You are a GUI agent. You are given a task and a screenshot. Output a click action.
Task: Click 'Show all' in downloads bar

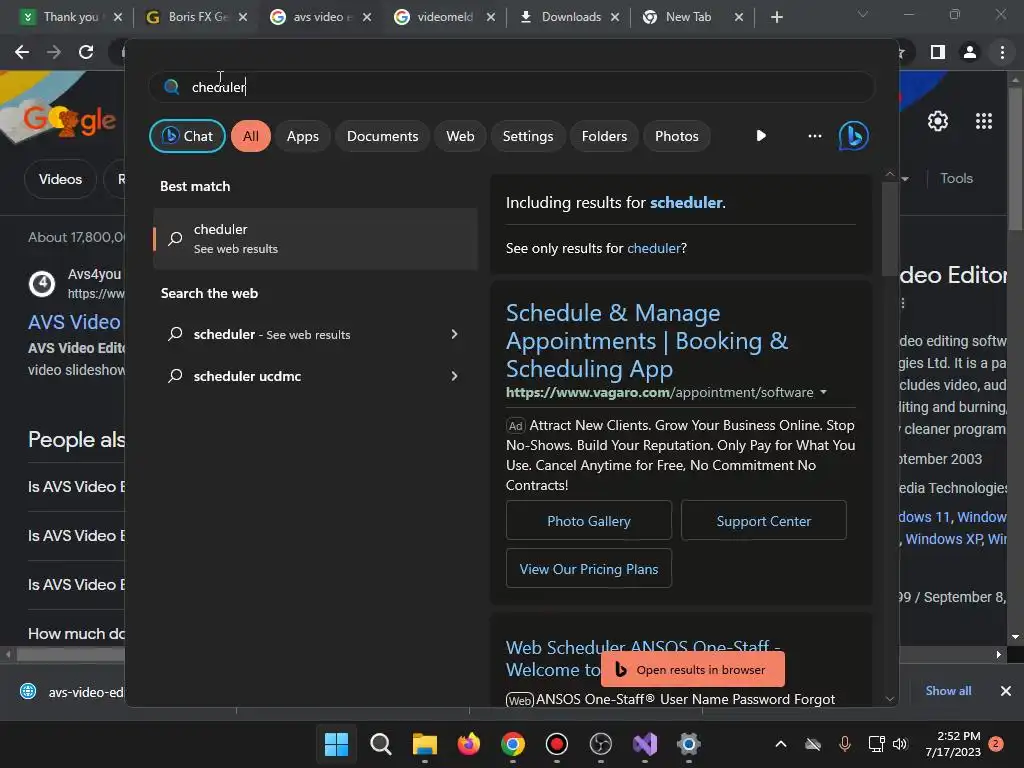pos(948,691)
